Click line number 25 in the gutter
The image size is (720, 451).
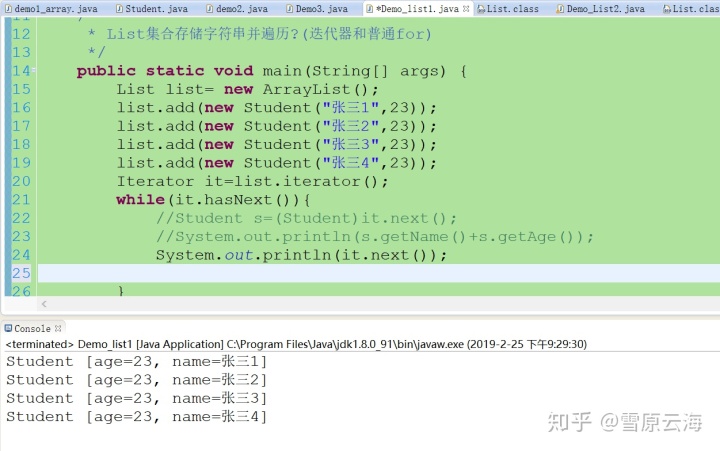pyautogui.click(x=21, y=273)
